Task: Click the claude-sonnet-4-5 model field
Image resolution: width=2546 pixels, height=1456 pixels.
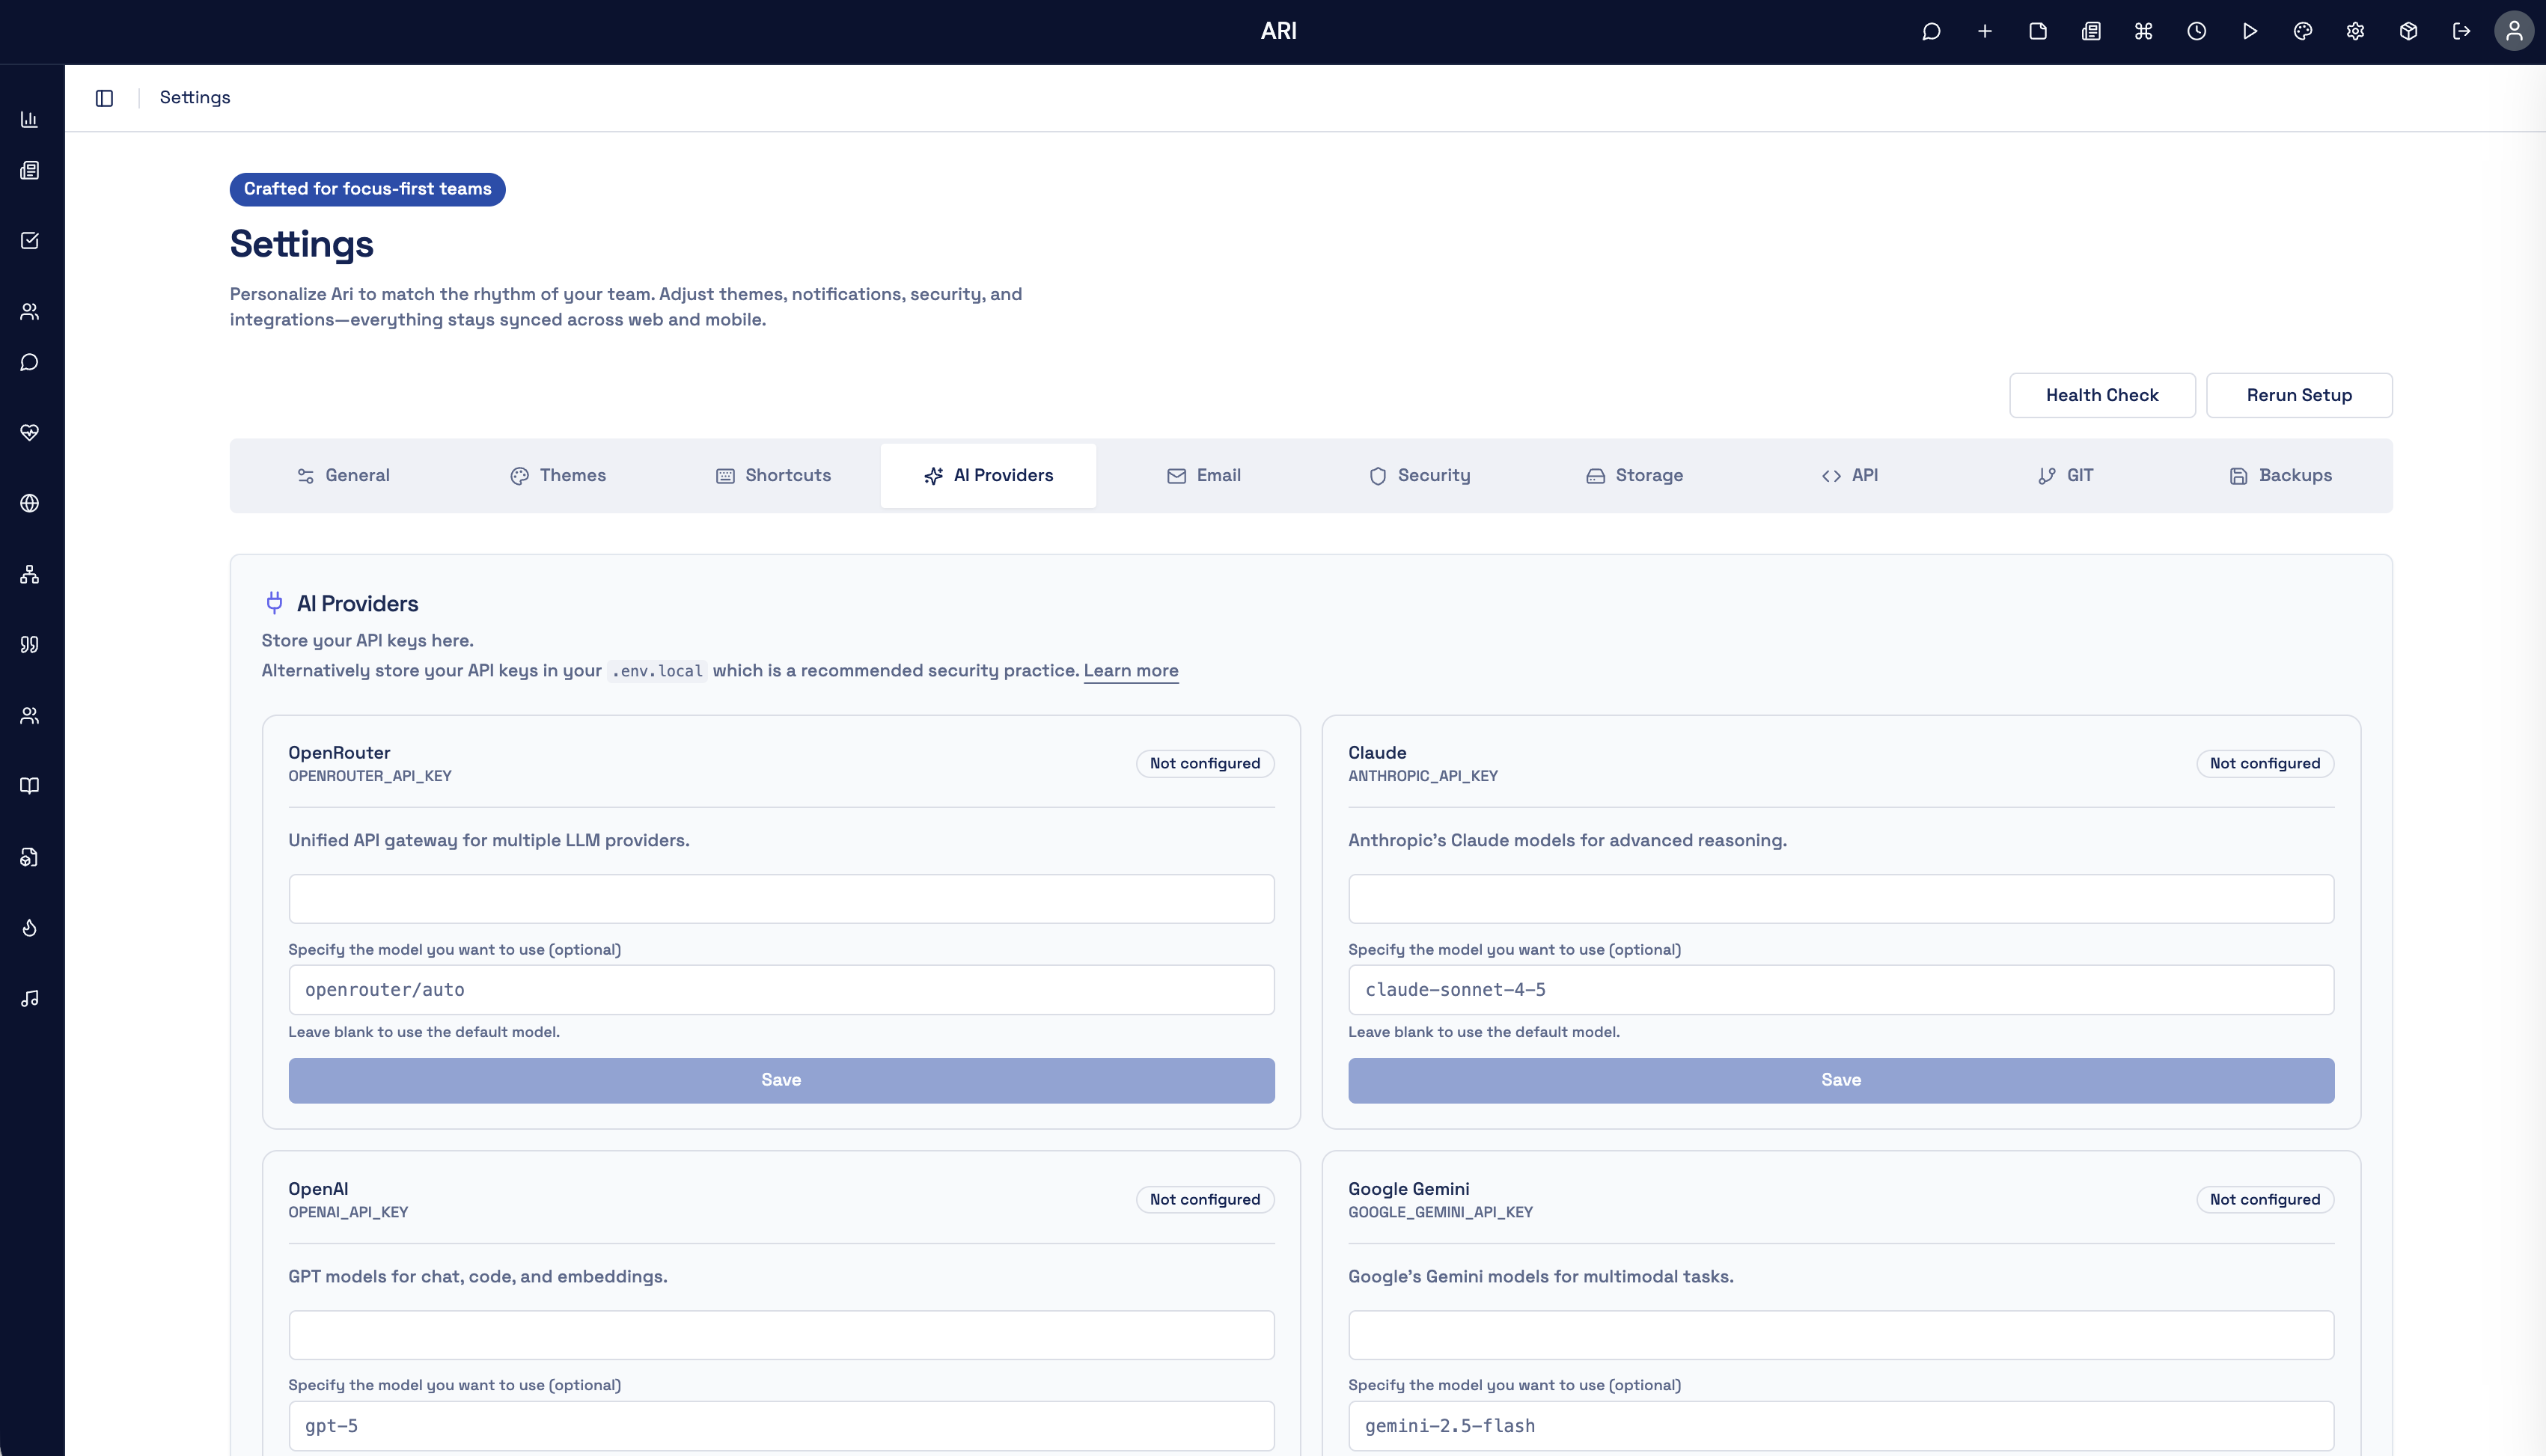Action: click(1841, 990)
